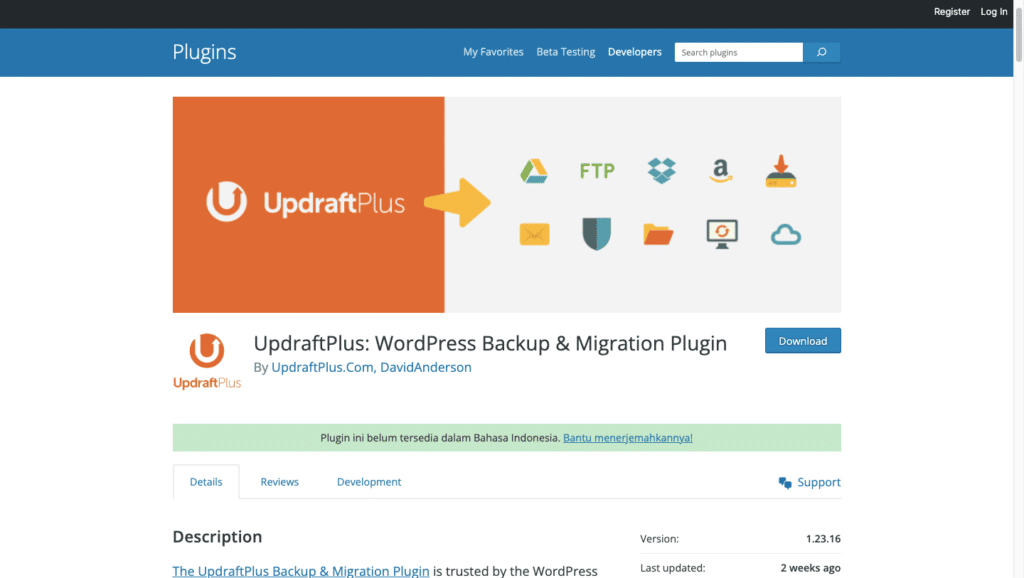Focus the Search plugins field
Screen dimensions: 1024x578
[739, 52]
